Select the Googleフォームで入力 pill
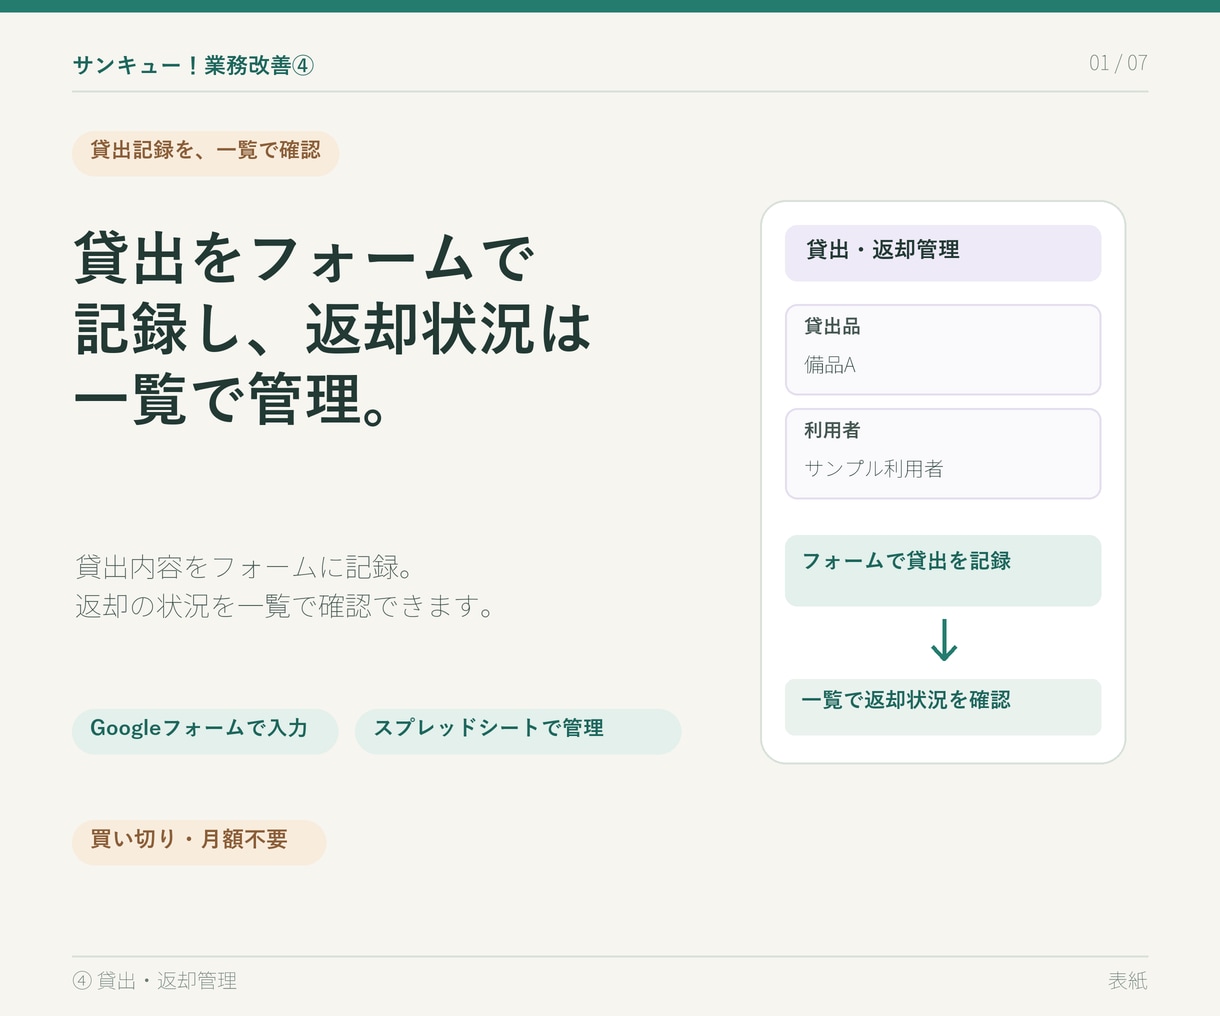This screenshot has height=1016, width=1220. click(205, 731)
